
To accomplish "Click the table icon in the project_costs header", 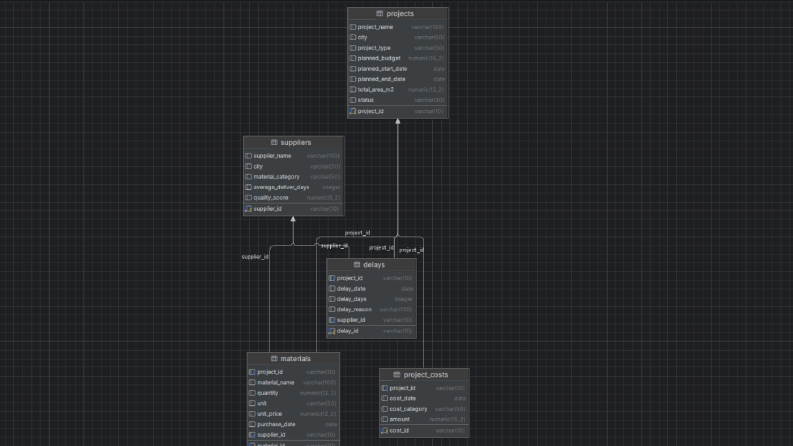I will 396,375.
